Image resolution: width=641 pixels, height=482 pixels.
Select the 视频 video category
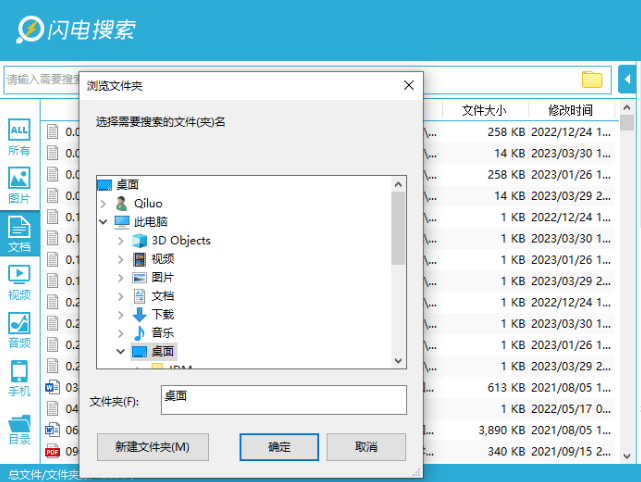19,282
